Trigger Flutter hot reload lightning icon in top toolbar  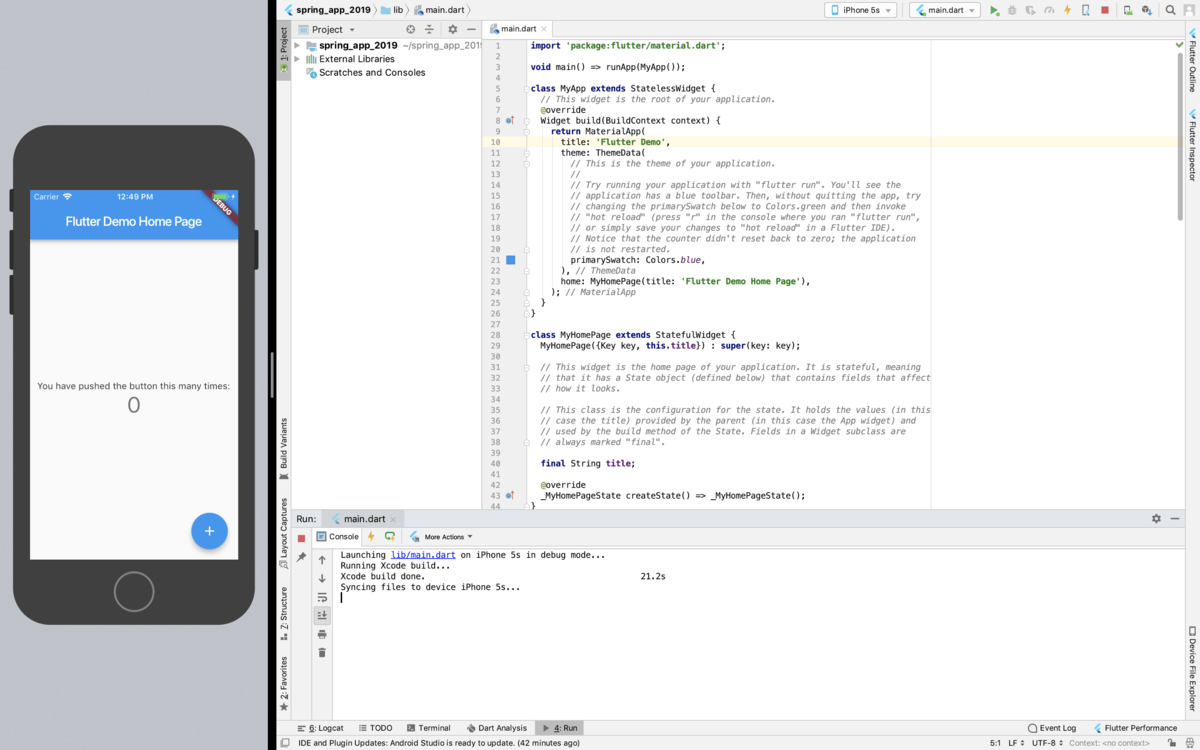1067,10
